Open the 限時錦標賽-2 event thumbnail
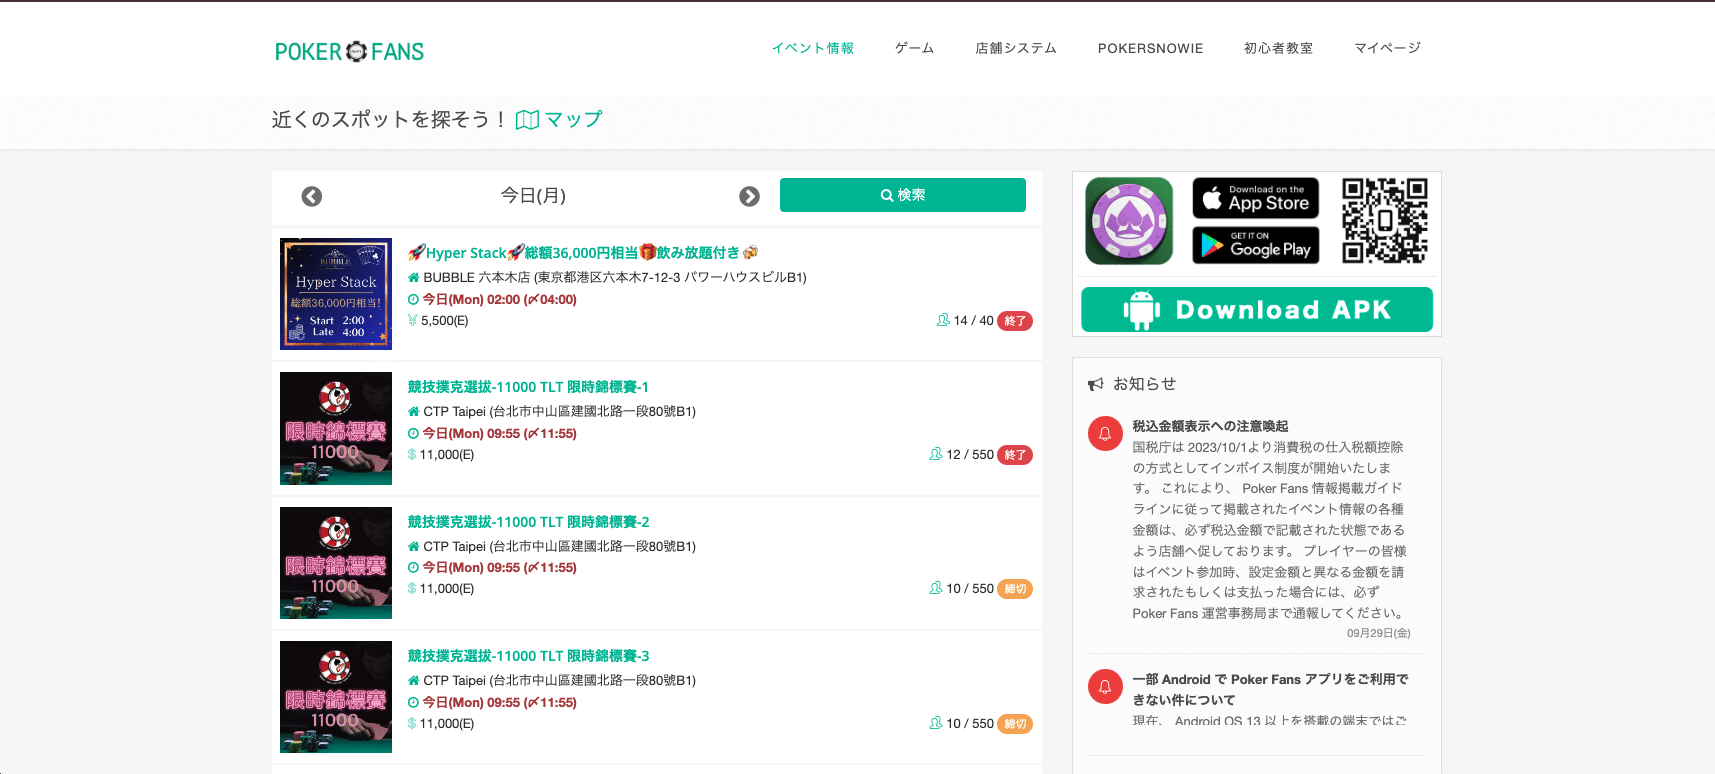The height and width of the screenshot is (774, 1715). (336, 563)
